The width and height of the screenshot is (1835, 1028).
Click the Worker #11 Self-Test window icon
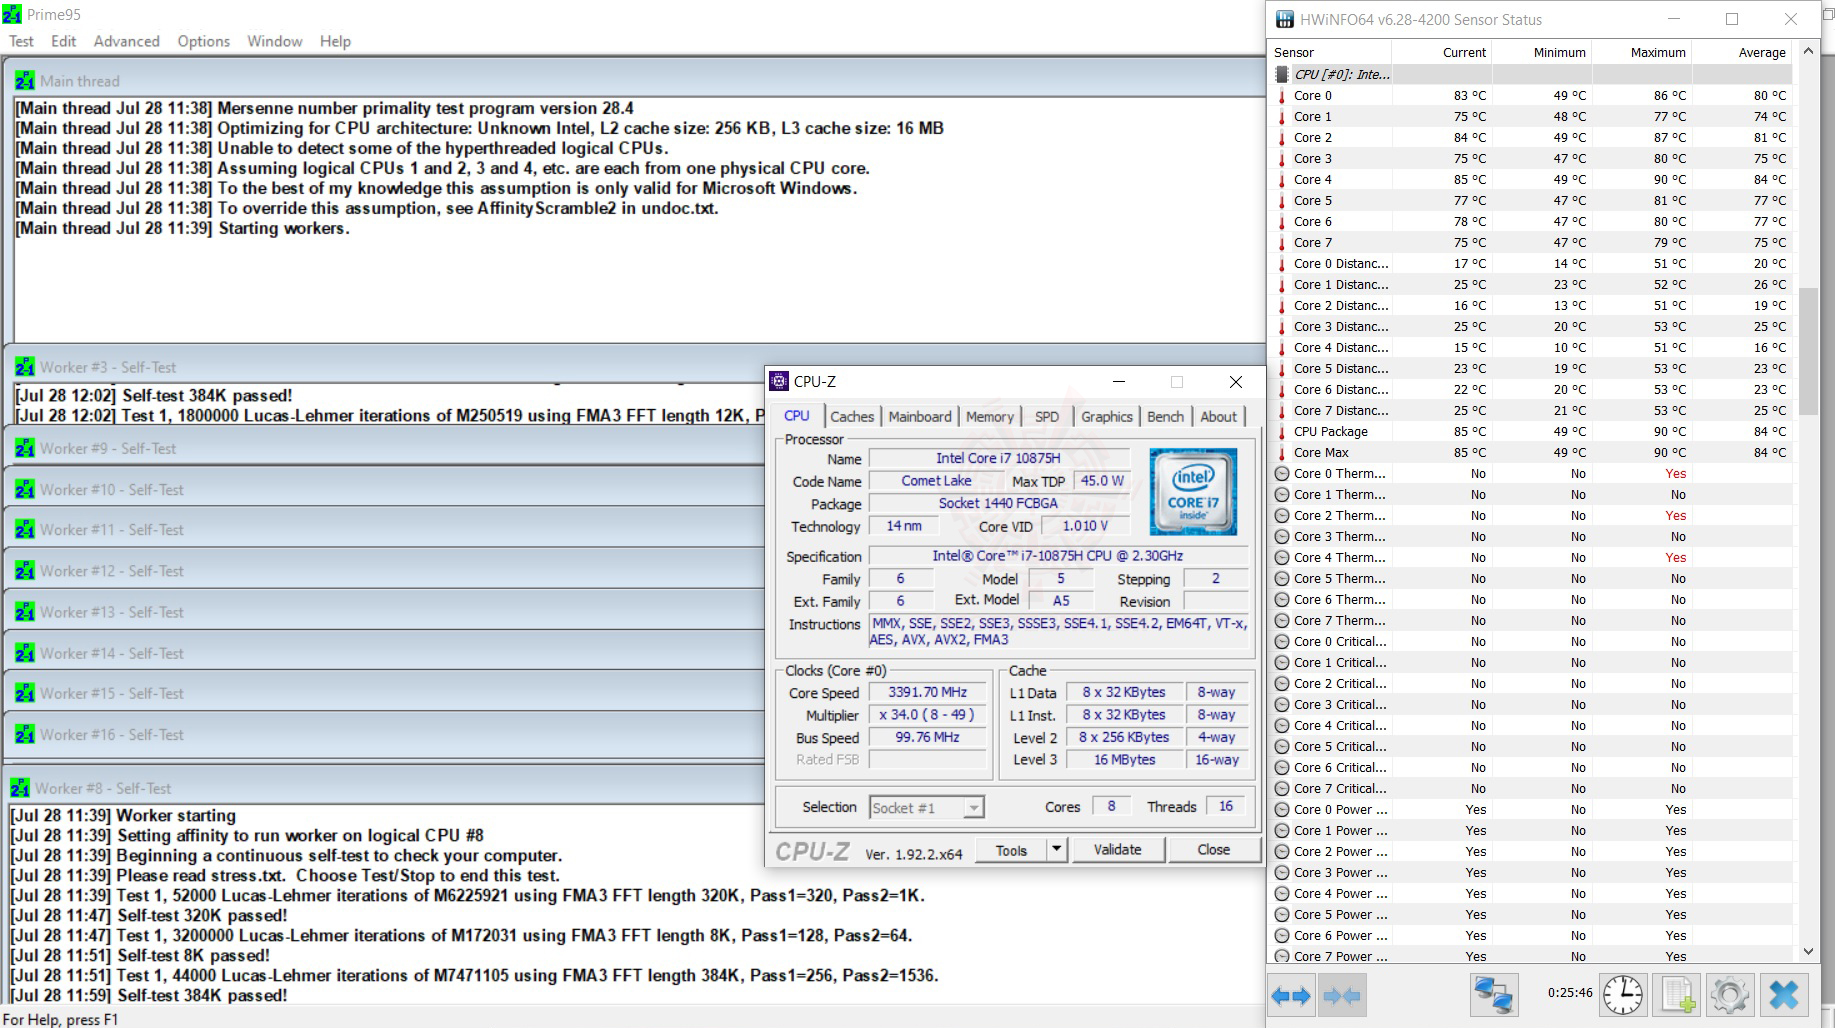point(25,529)
